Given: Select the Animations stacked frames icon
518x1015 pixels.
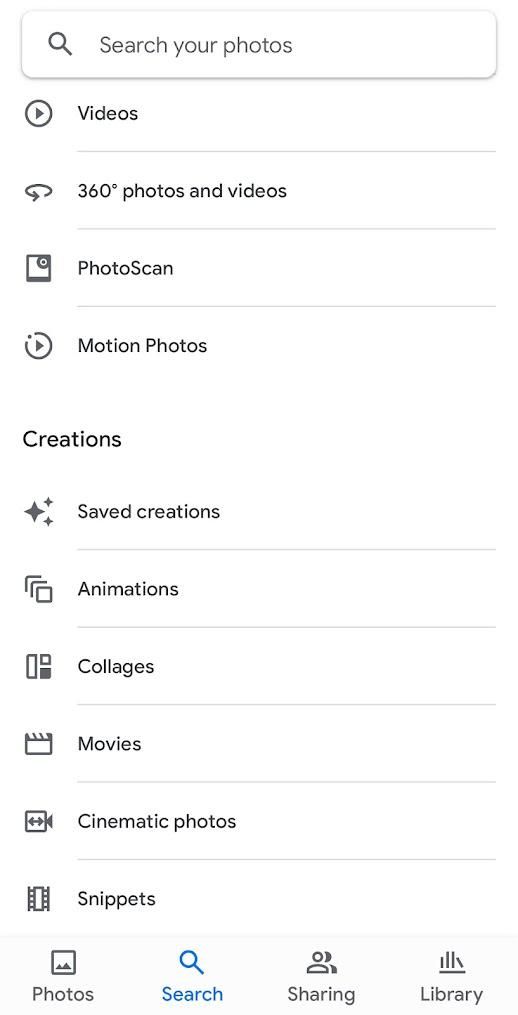Looking at the screenshot, I should [38, 589].
